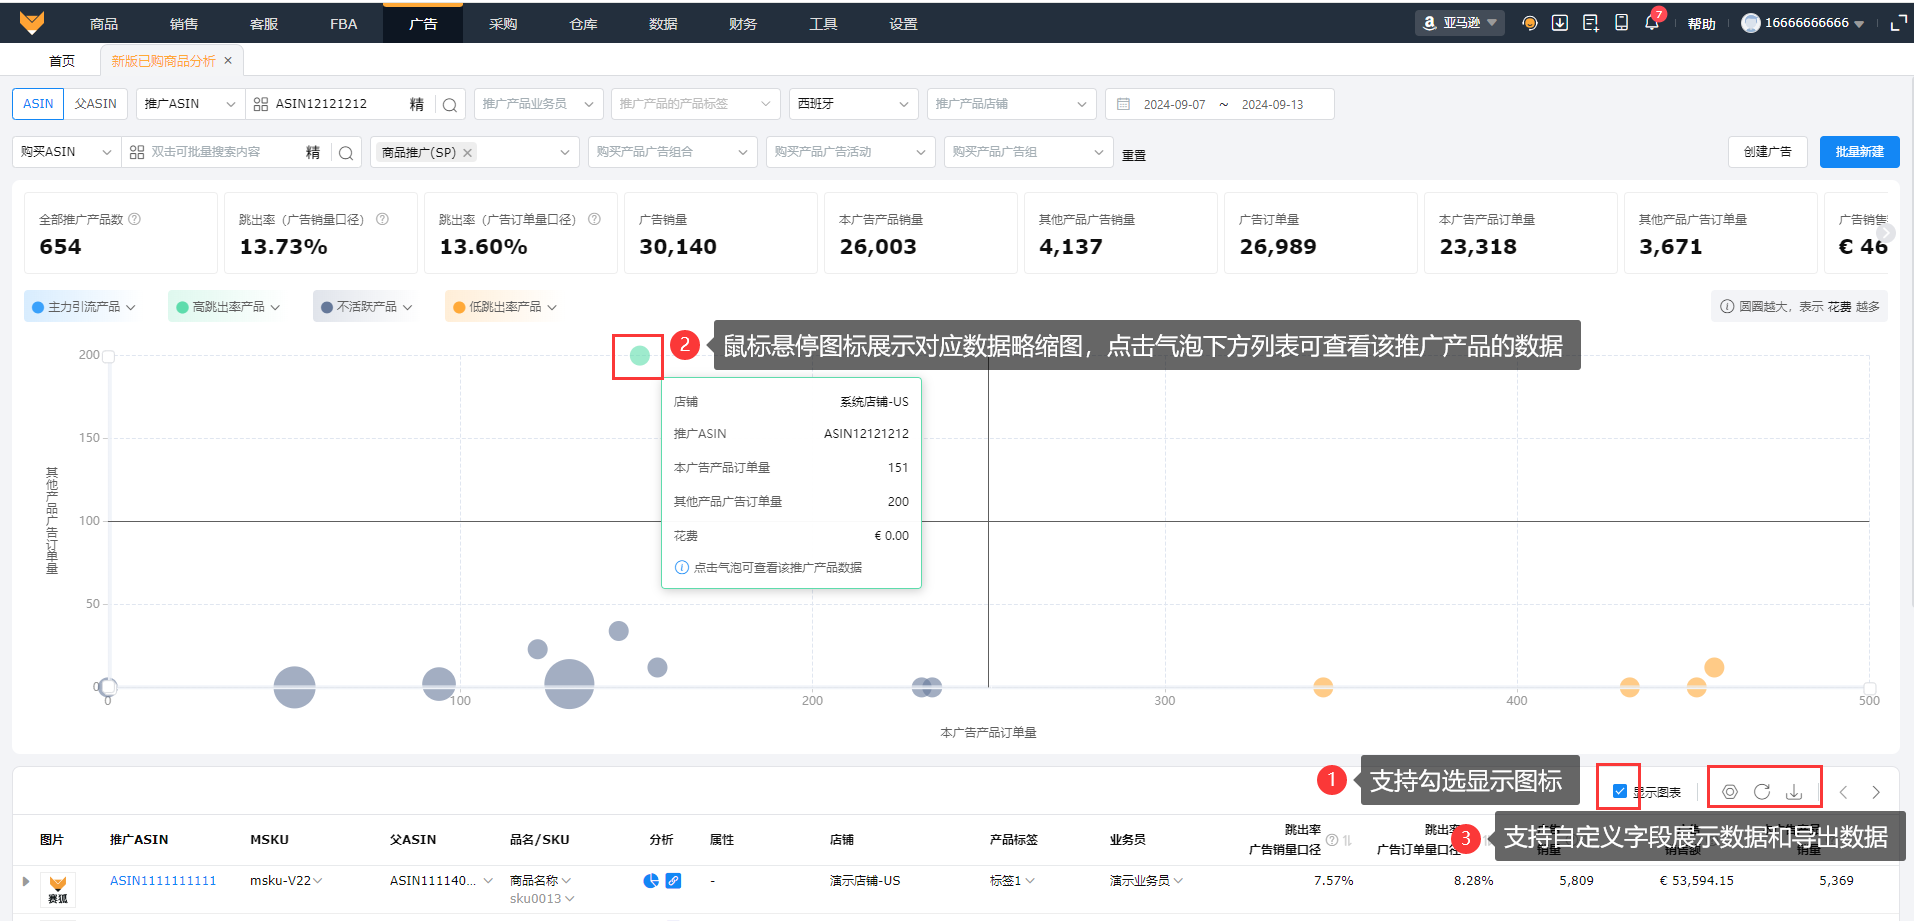The image size is (1914, 921).
Task: Open the notification bell with 7 alerts
Action: tap(1651, 23)
